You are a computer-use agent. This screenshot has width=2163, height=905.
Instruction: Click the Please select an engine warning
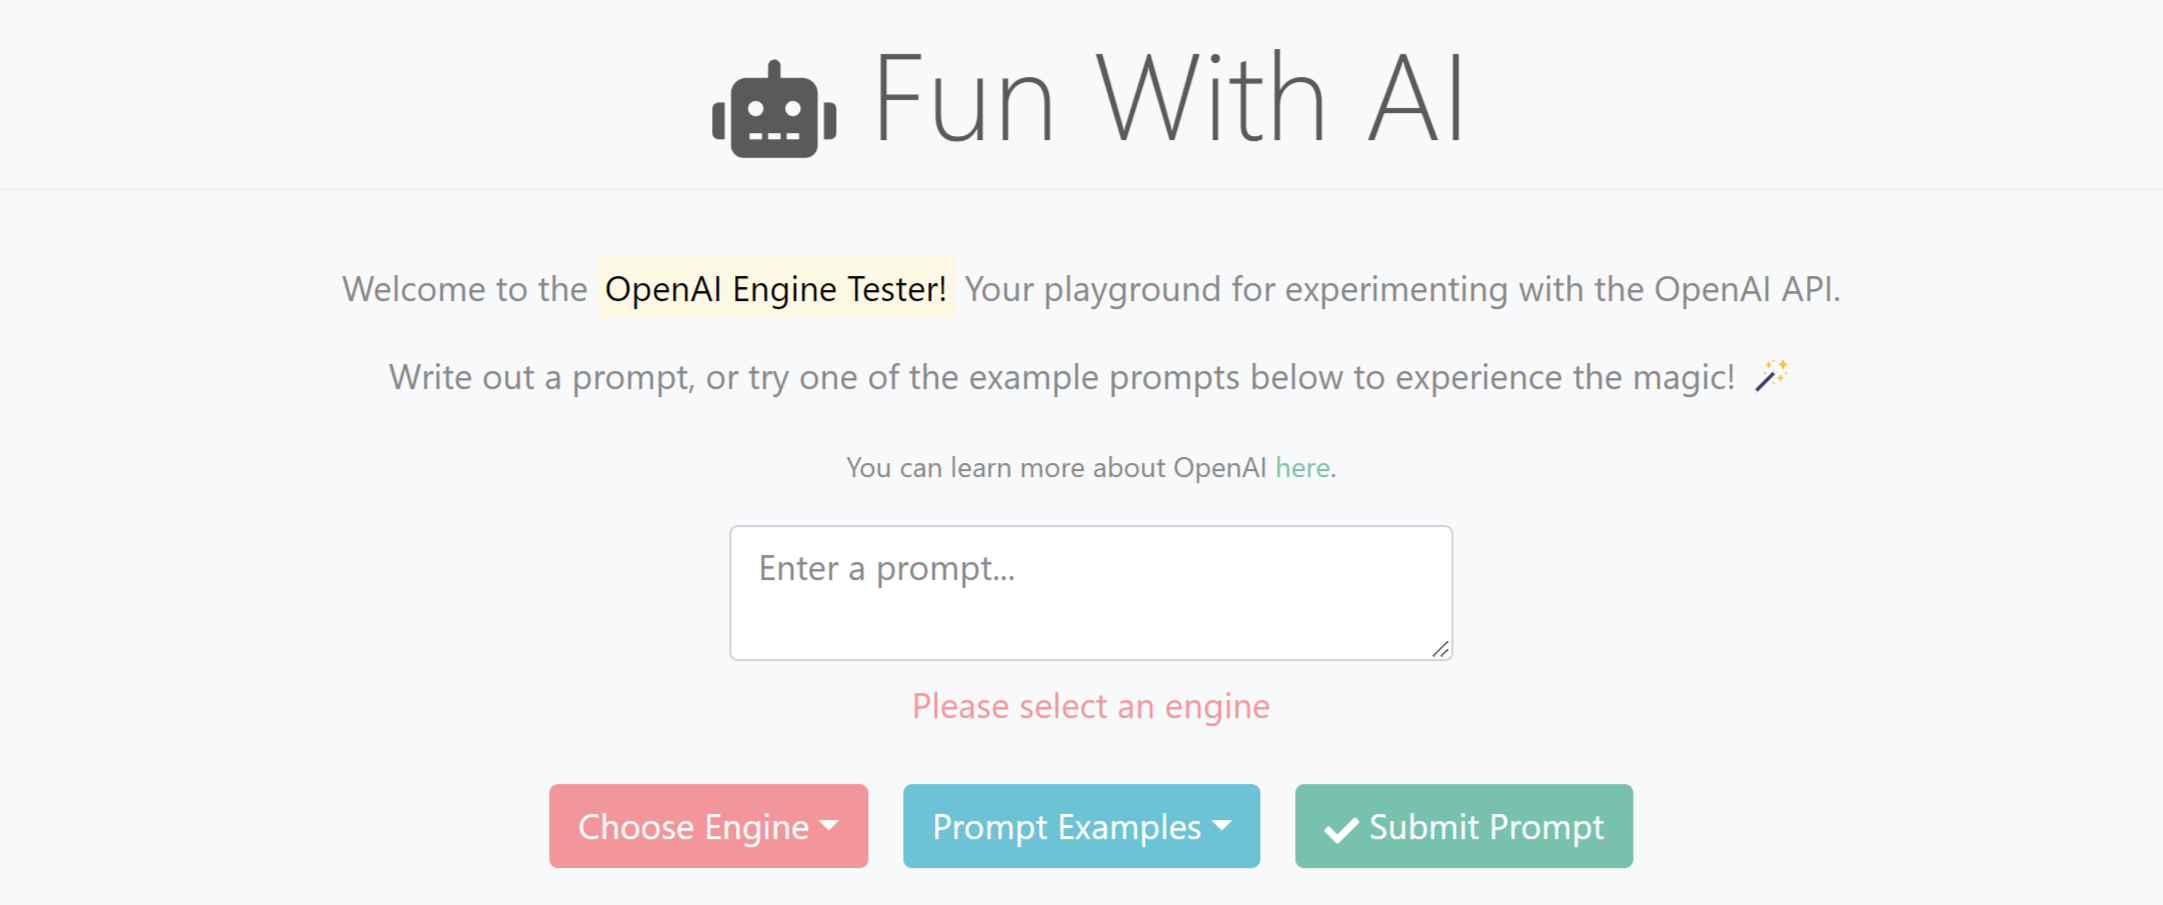coord(1090,706)
